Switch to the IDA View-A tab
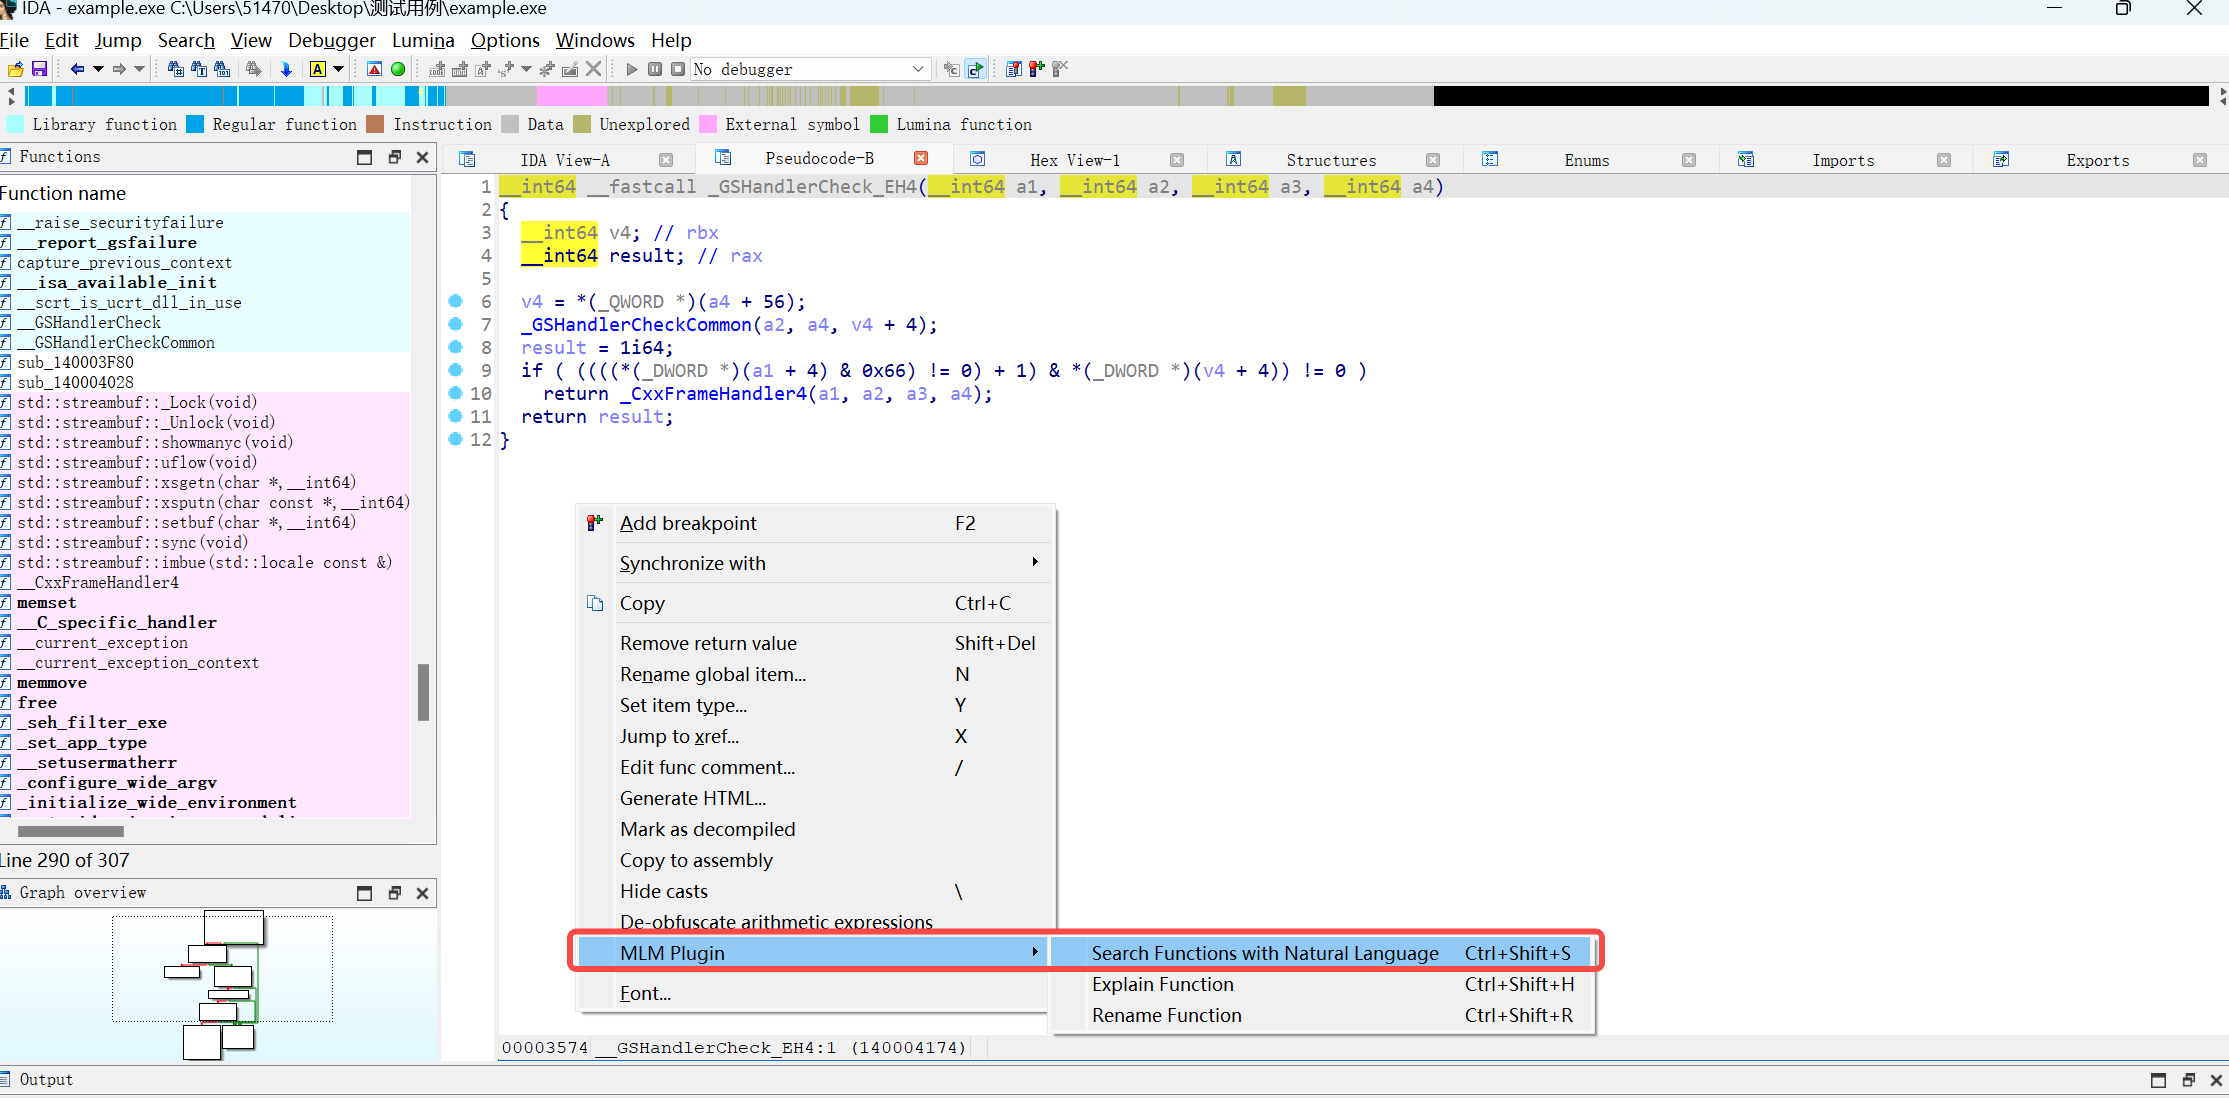 pos(564,160)
